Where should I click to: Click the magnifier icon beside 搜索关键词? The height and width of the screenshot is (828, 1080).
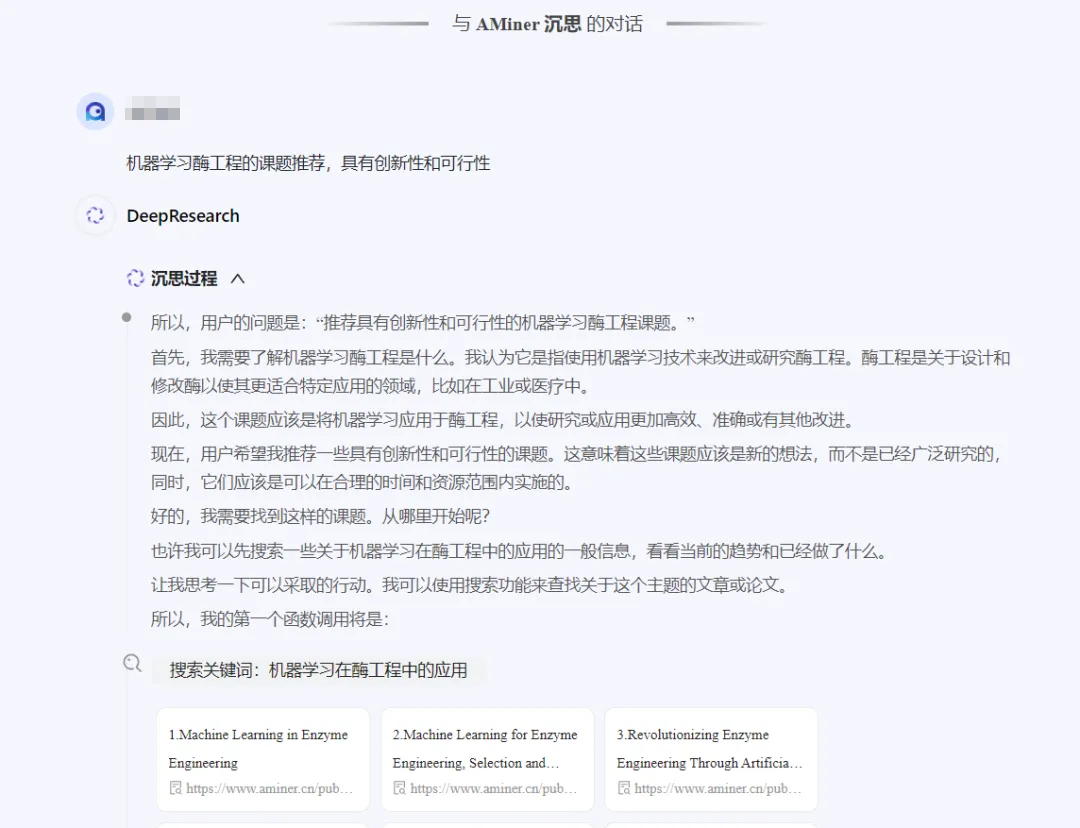point(132,663)
